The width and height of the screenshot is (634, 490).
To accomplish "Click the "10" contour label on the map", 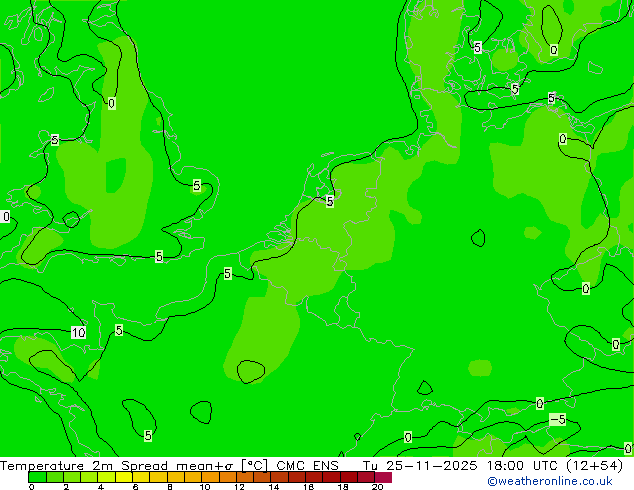I will click(x=78, y=333).
